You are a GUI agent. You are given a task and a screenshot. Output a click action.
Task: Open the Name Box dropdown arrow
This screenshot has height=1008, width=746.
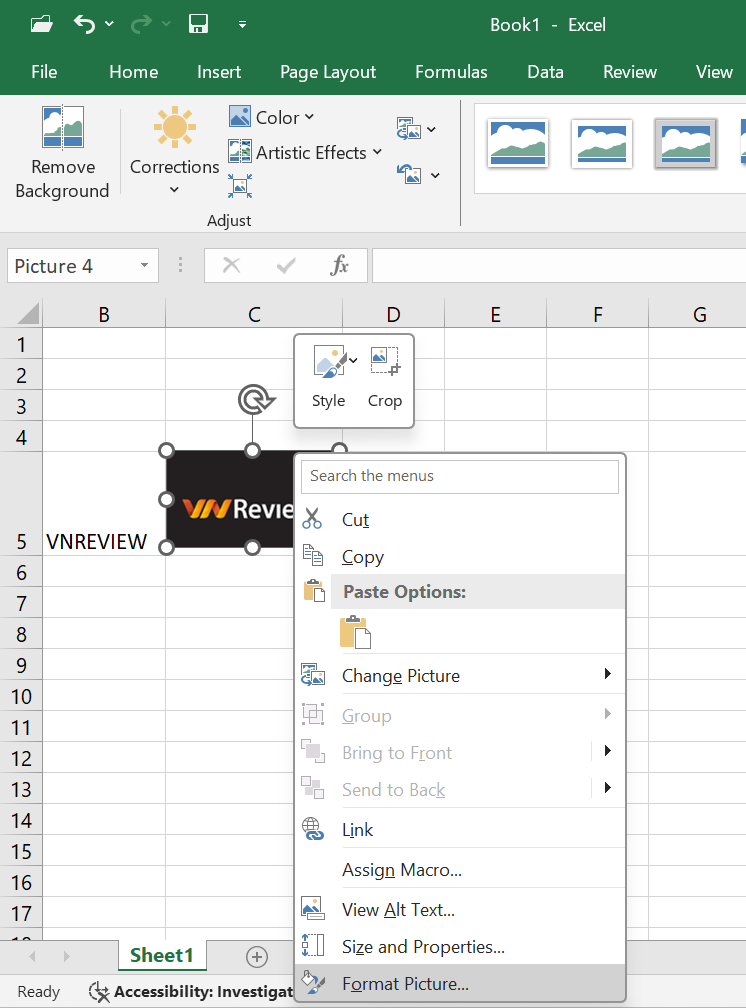coord(144,266)
